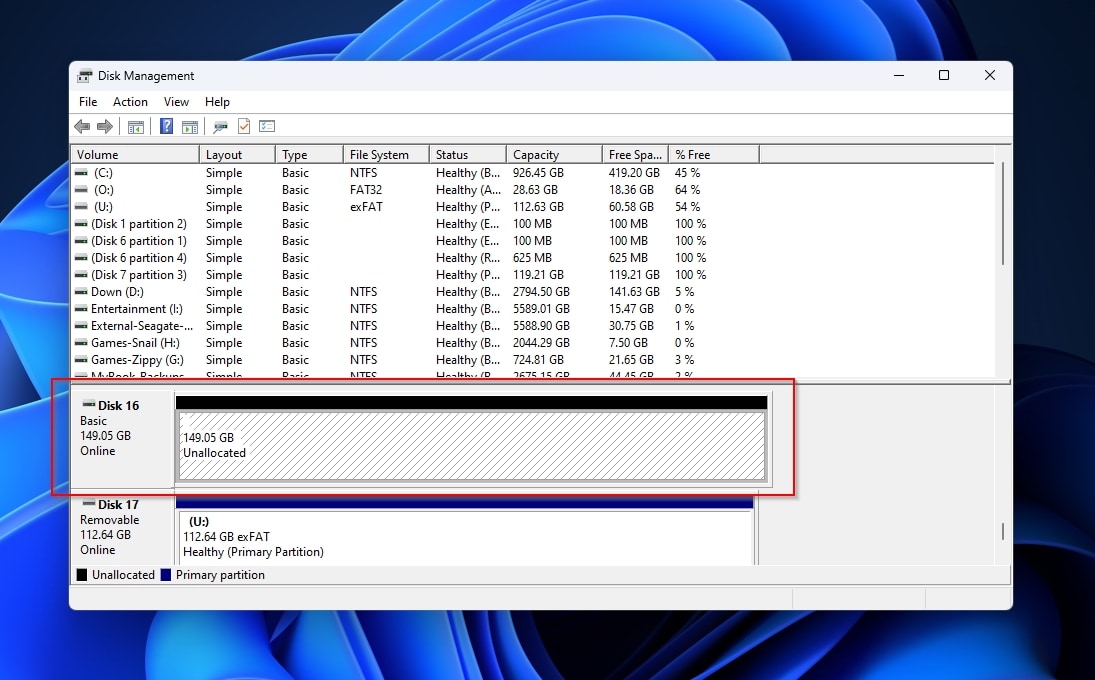Click the checklist view toolbar icon
This screenshot has width=1095, height=680.
point(267,126)
